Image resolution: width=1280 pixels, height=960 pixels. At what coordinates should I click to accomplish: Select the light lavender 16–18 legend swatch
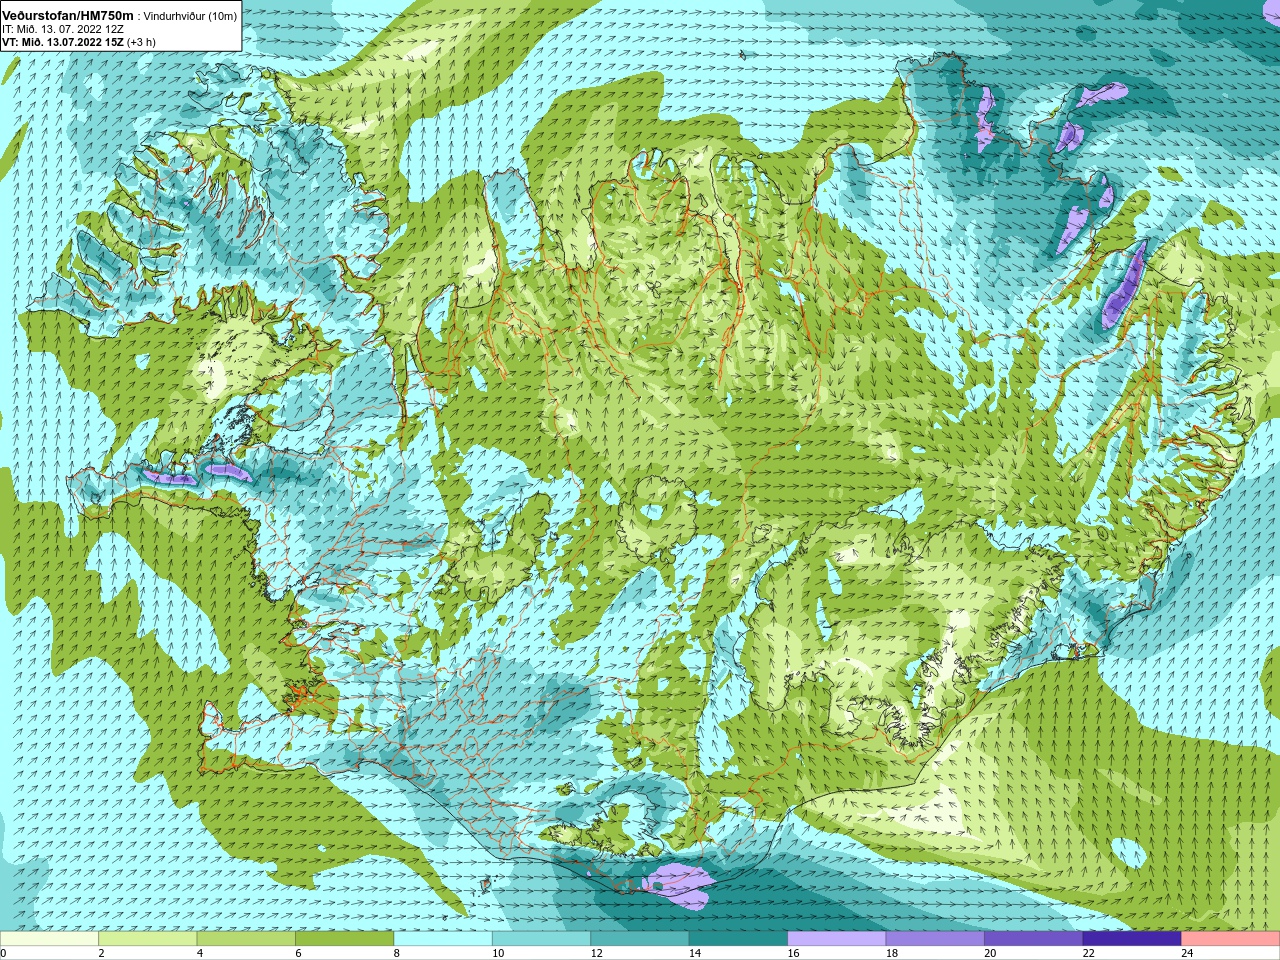[x=837, y=939]
